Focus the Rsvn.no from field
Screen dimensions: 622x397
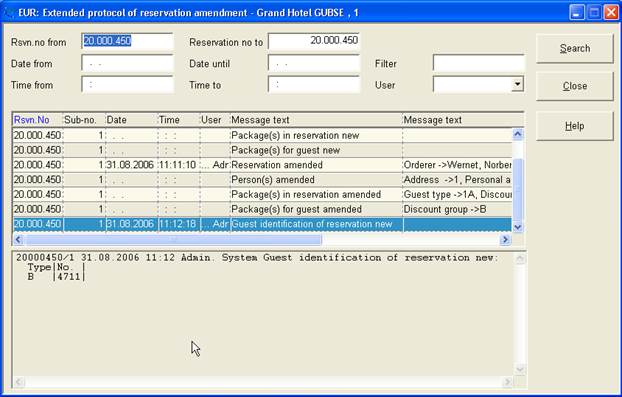[127, 41]
